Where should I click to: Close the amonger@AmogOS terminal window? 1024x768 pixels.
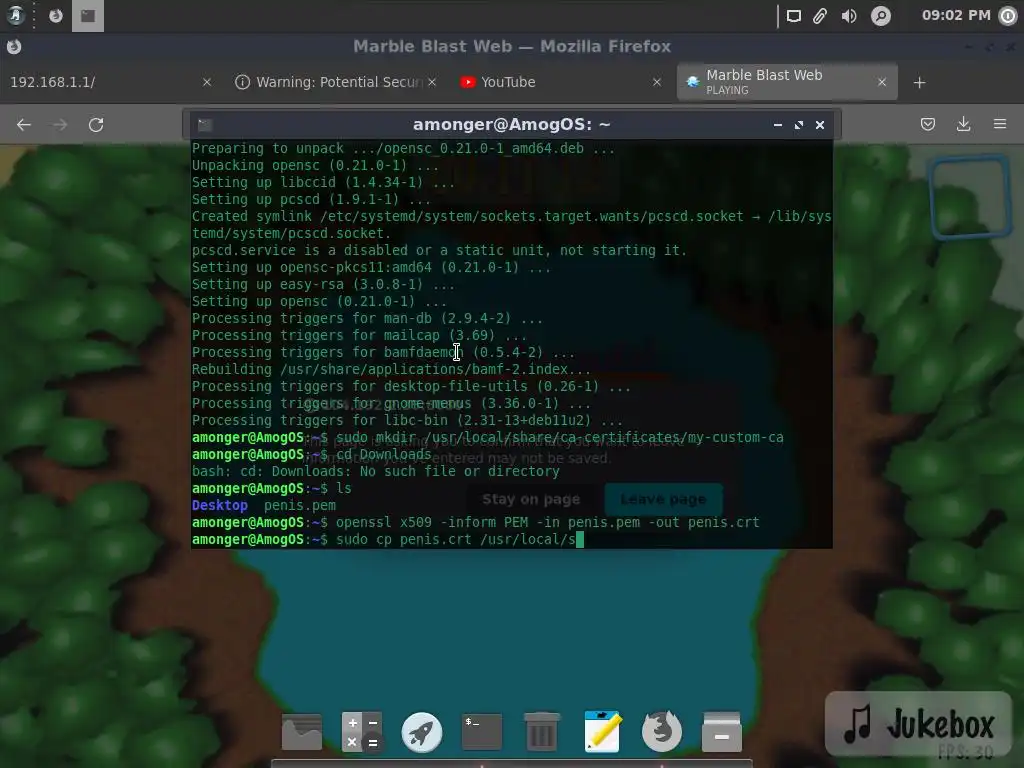(x=820, y=125)
